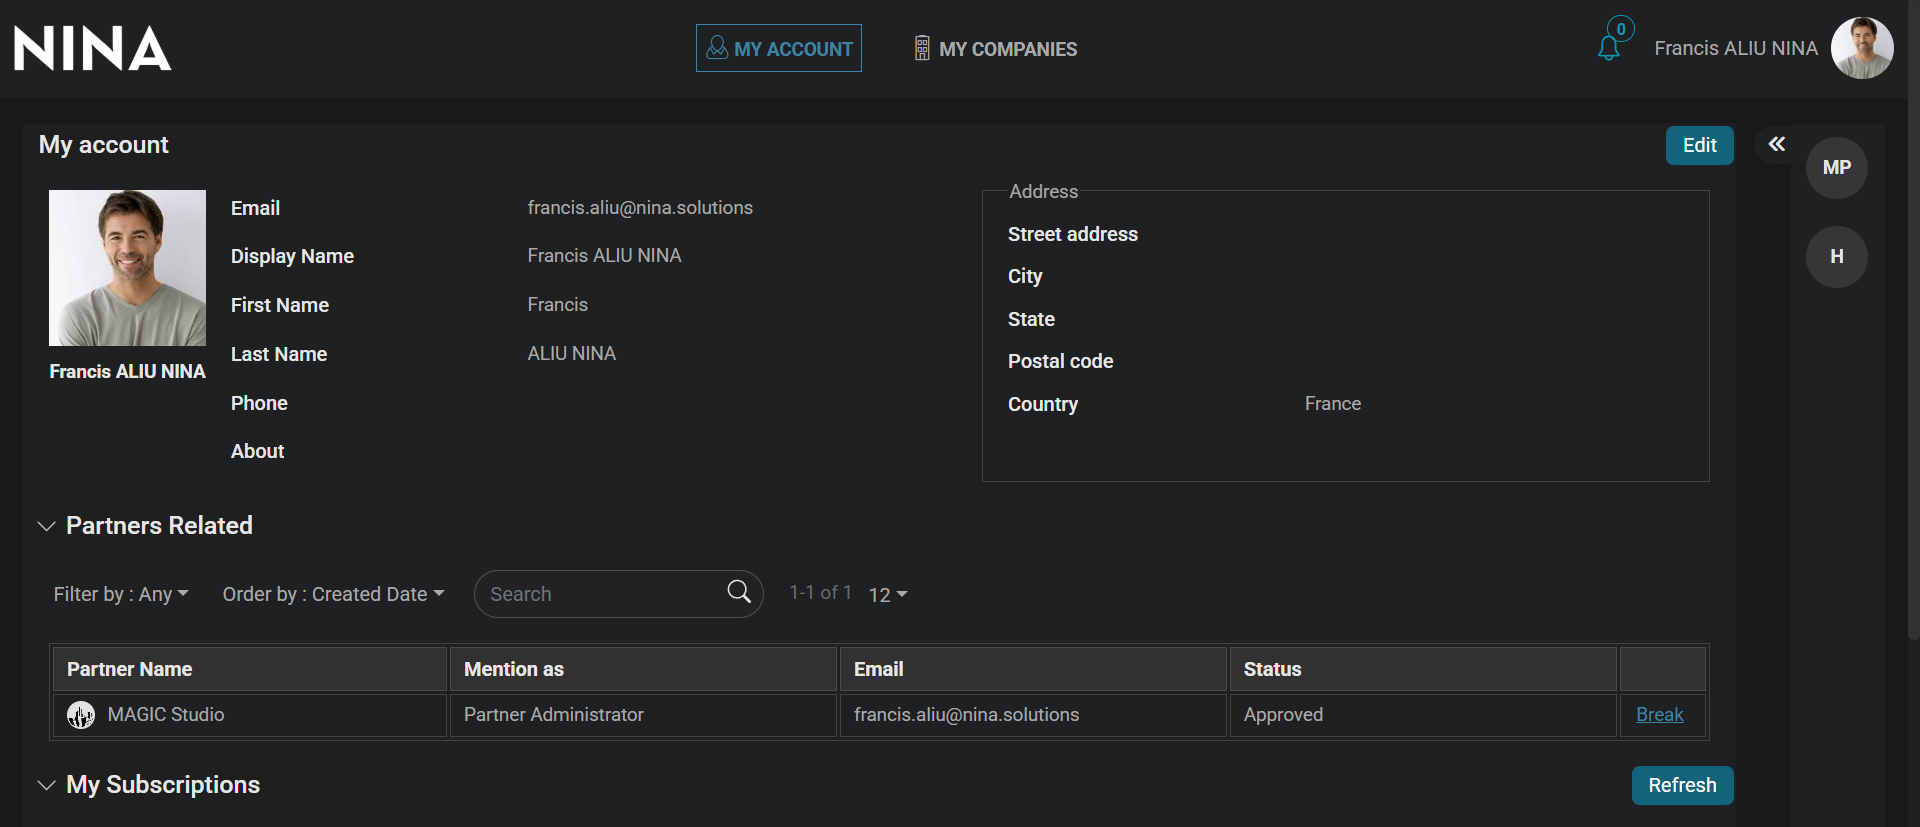Click the Break link for MAGIC Studio
The height and width of the screenshot is (827, 1920).
pyautogui.click(x=1659, y=715)
